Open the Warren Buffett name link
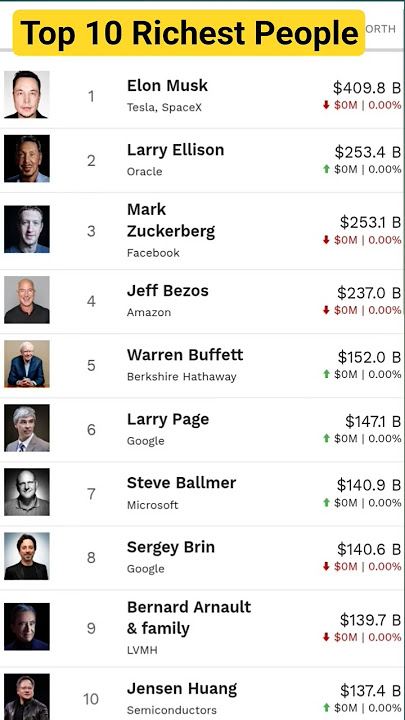Viewport: 405px width, 720px height. 185,354
